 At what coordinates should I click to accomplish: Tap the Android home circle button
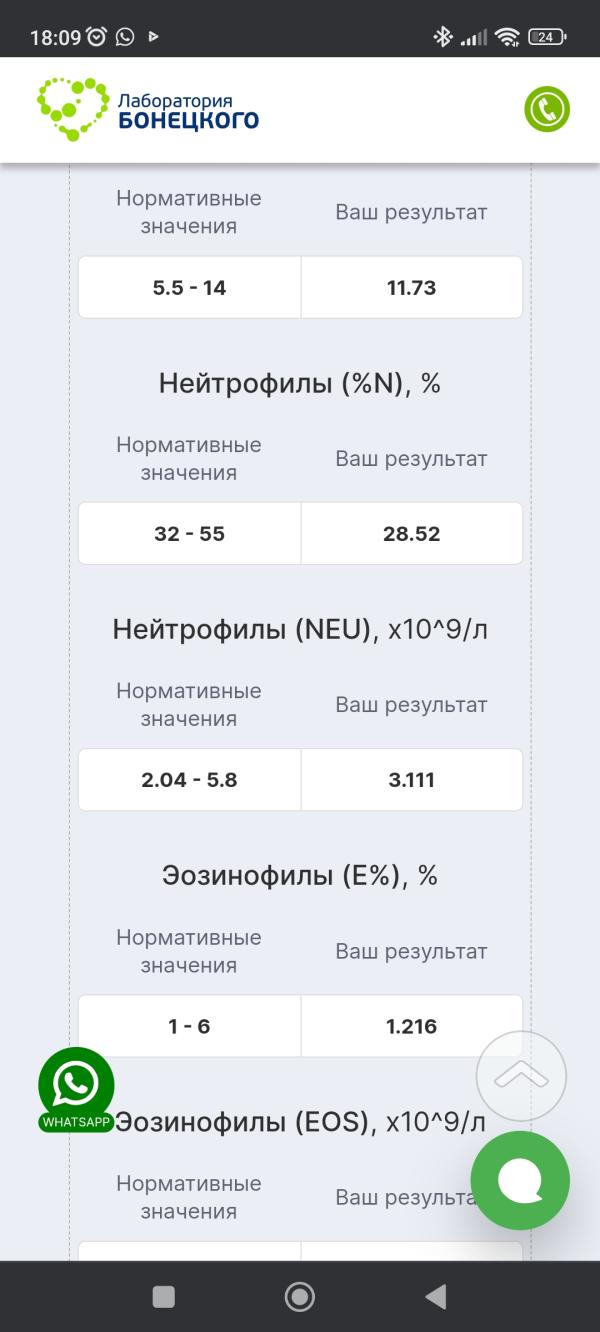[x=300, y=1297]
